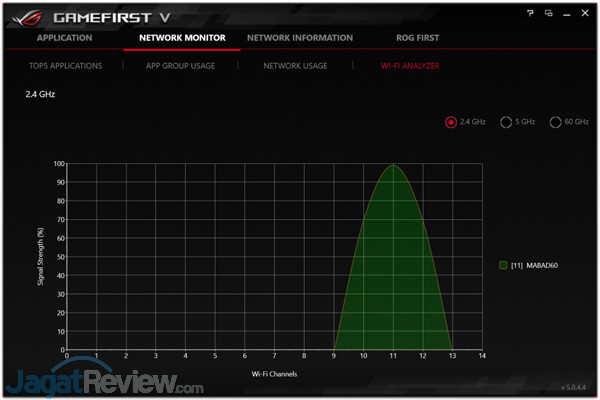The height and width of the screenshot is (400, 600).
Task: Open the help question mark icon
Action: 530,14
